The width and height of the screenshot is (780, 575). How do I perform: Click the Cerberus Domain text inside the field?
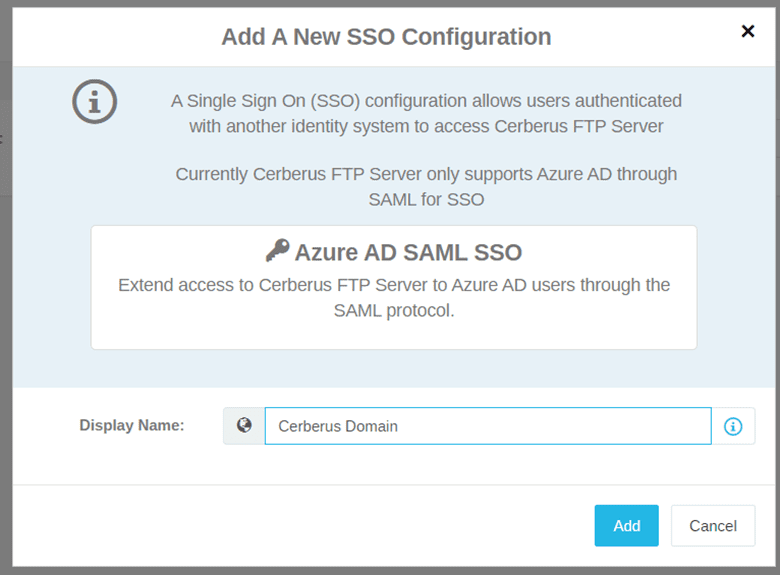click(338, 426)
